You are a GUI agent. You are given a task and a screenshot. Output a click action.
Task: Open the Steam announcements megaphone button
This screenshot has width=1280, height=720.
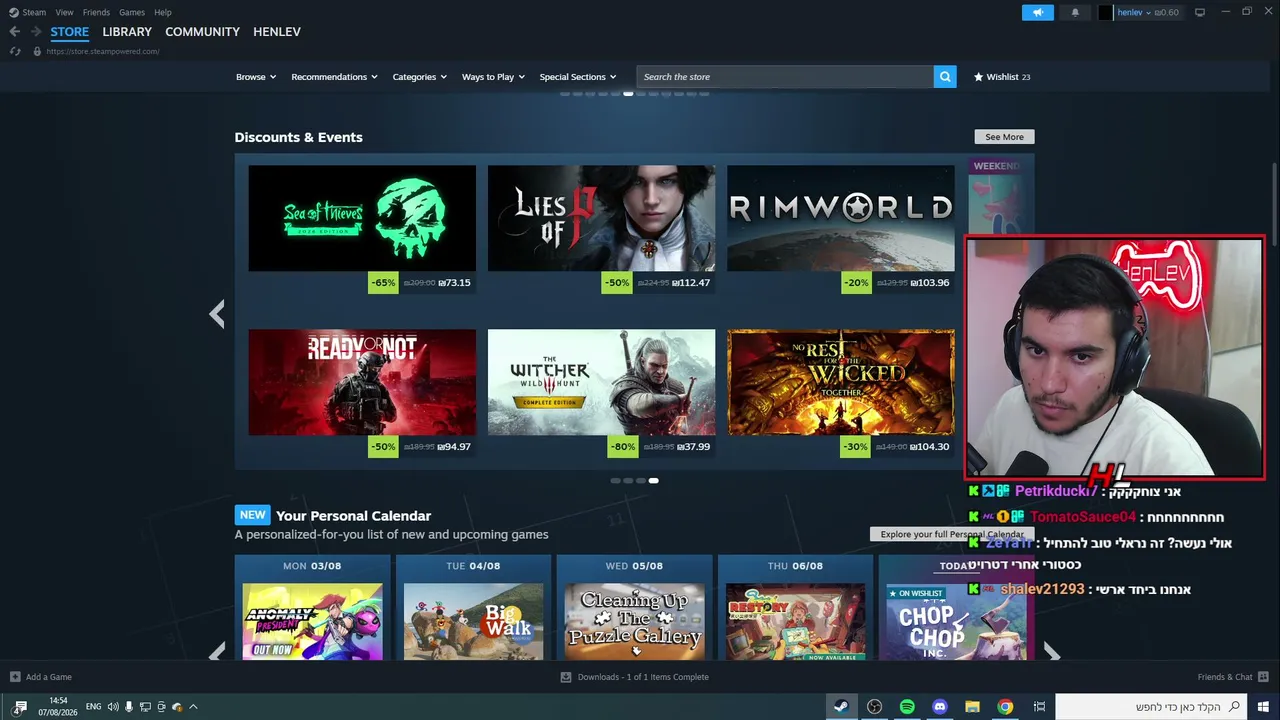1038,12
